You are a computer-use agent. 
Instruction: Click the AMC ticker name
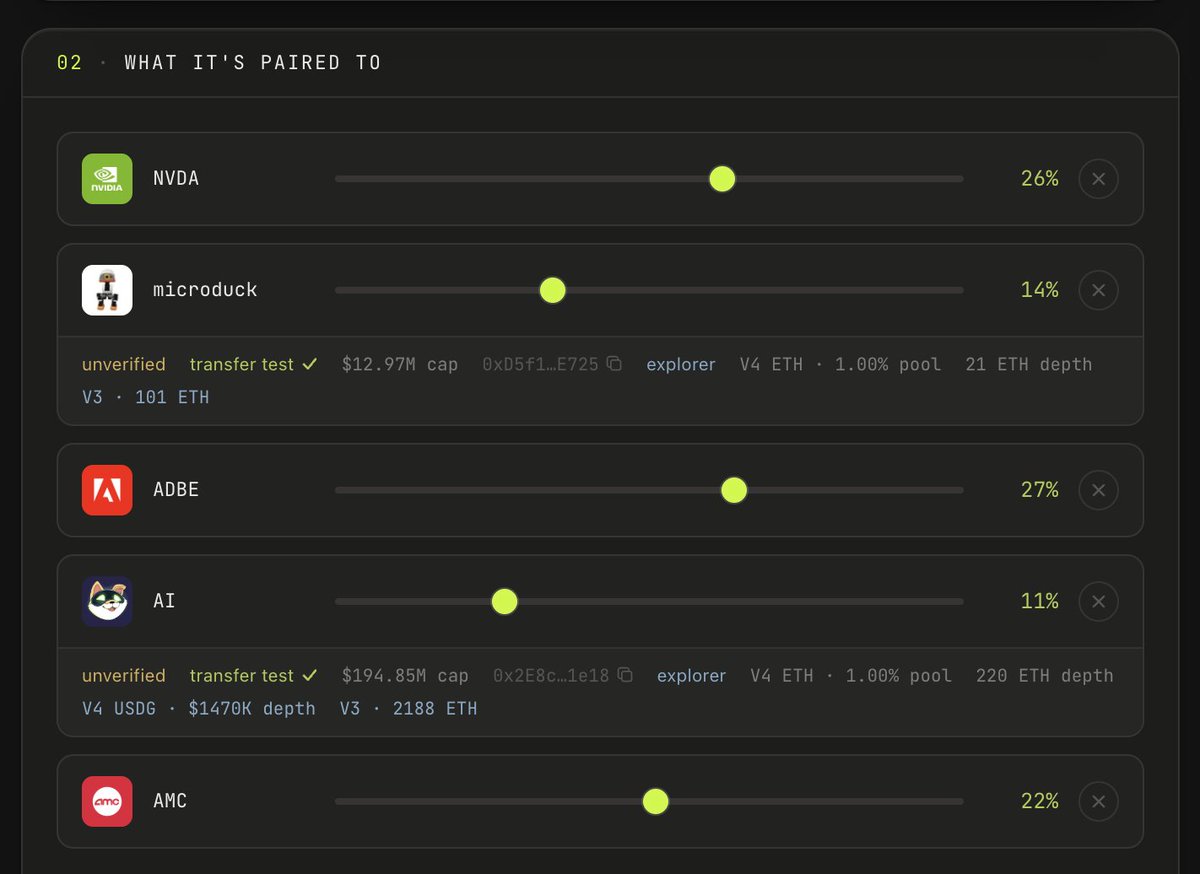click(170, 801)
